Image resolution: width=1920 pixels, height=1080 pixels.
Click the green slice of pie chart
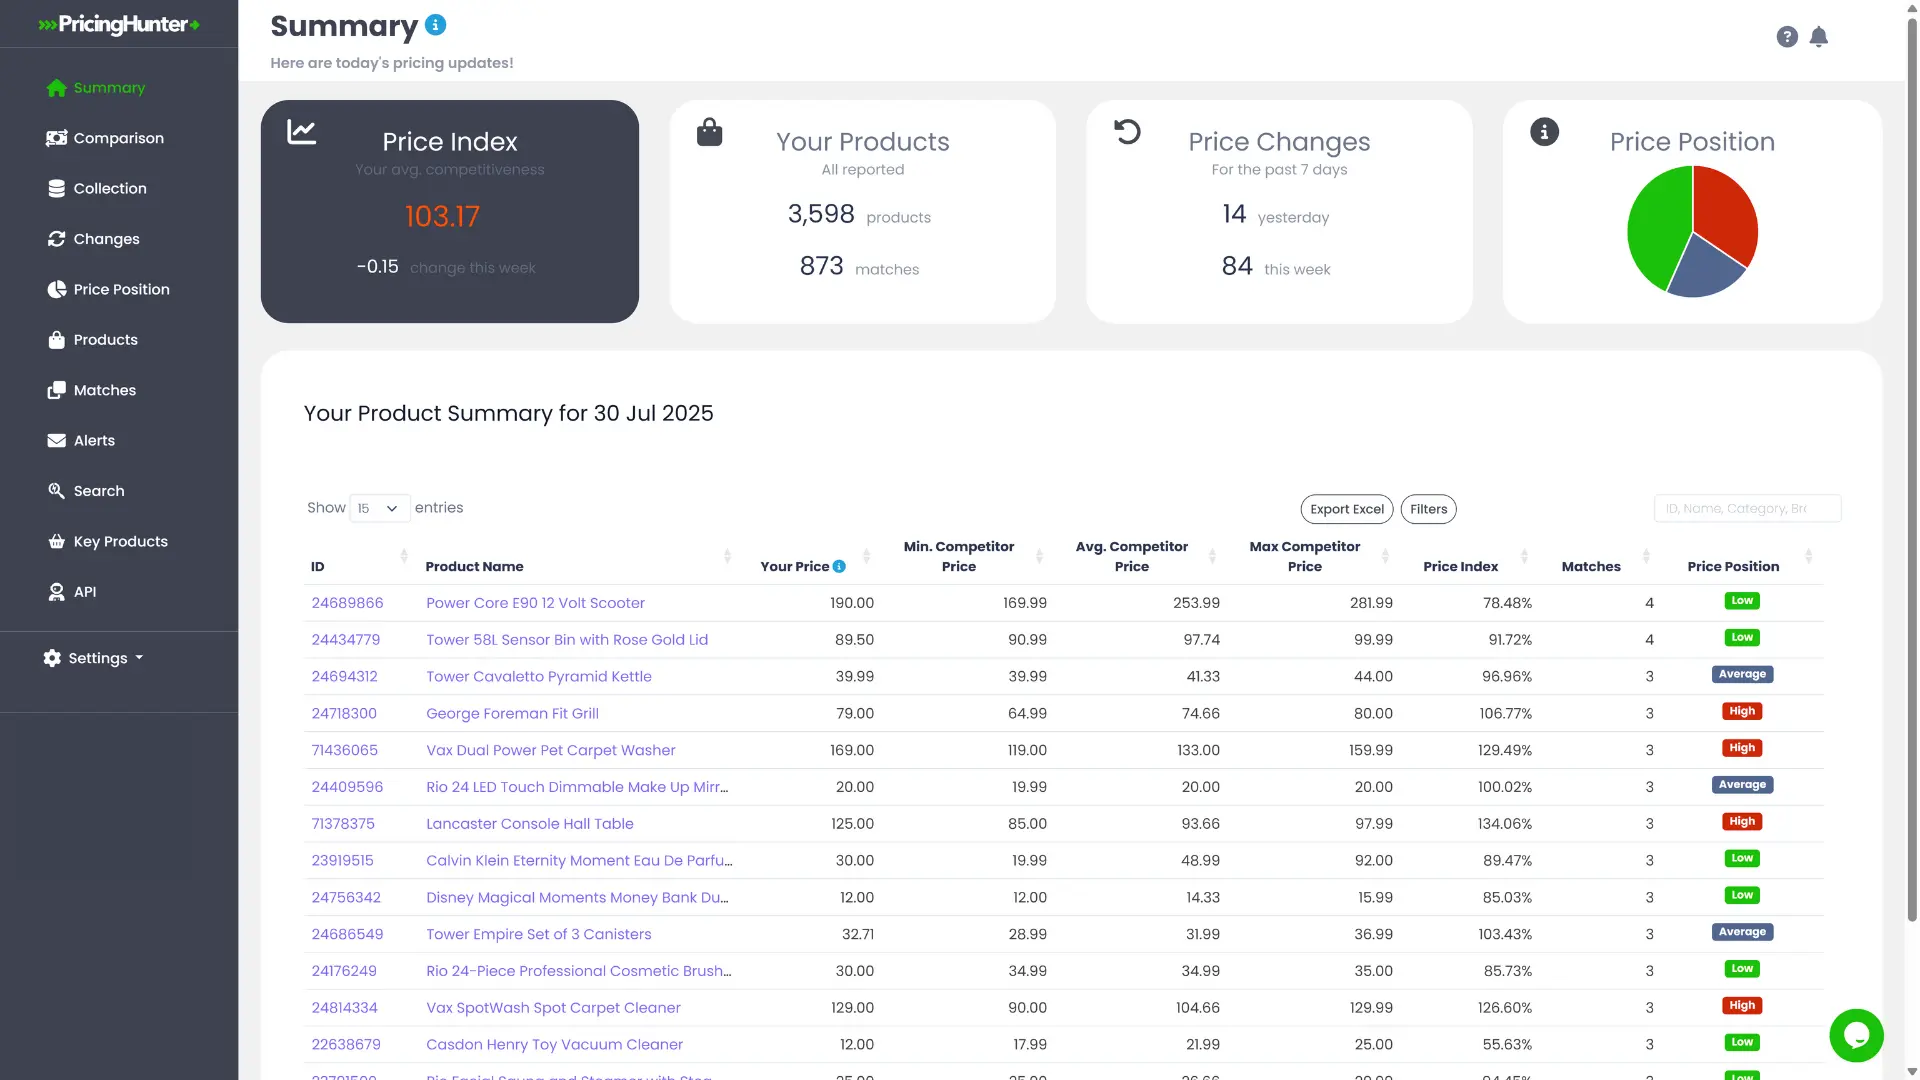coord(1658,228)
